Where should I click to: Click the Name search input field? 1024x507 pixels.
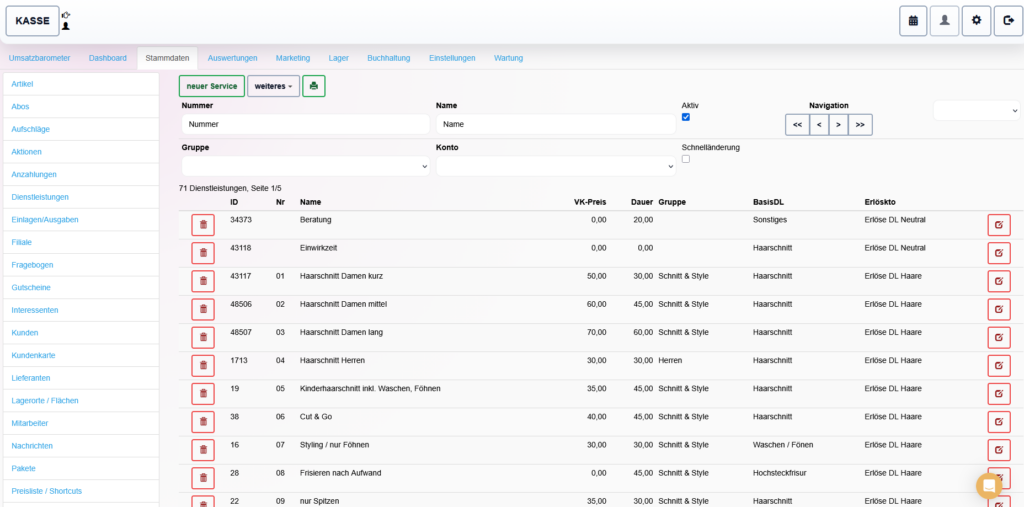(x=556, y=124)
